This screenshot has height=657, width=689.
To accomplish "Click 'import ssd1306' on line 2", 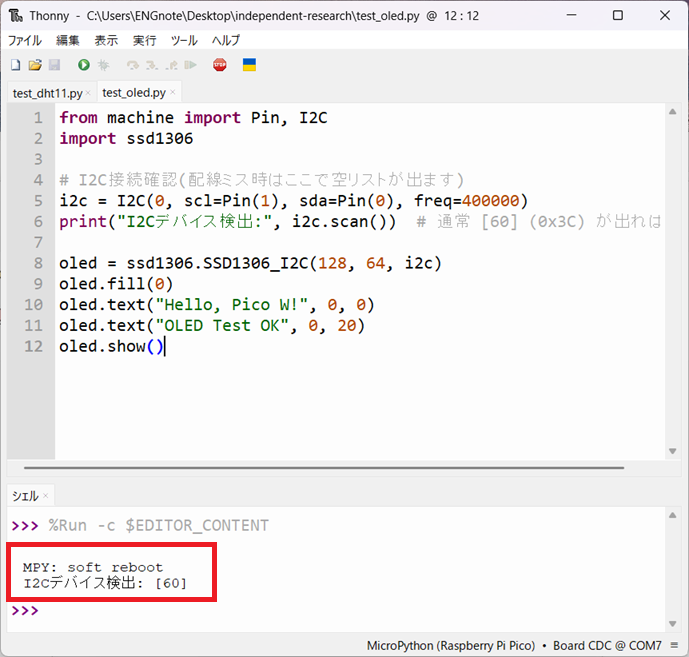I will click(x=126, y=138).
